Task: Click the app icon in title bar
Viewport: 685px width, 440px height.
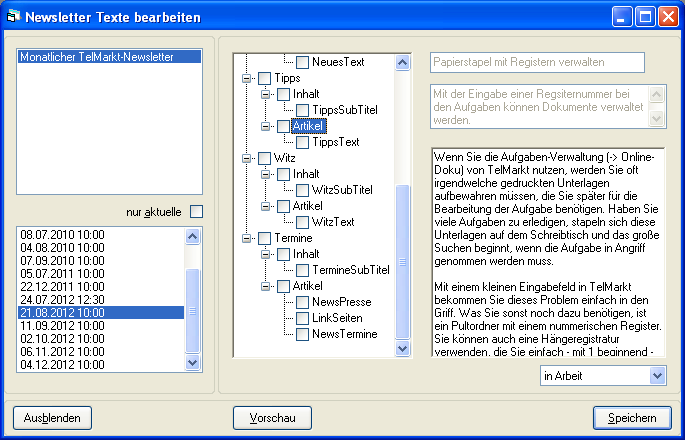Action: (x=13, y=17)
